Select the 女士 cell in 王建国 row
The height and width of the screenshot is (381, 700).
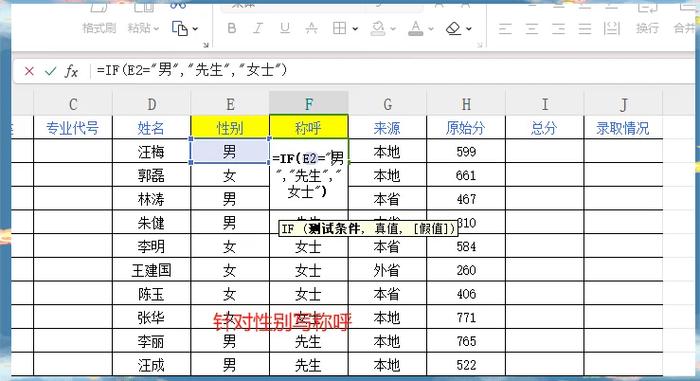point(308,270)
